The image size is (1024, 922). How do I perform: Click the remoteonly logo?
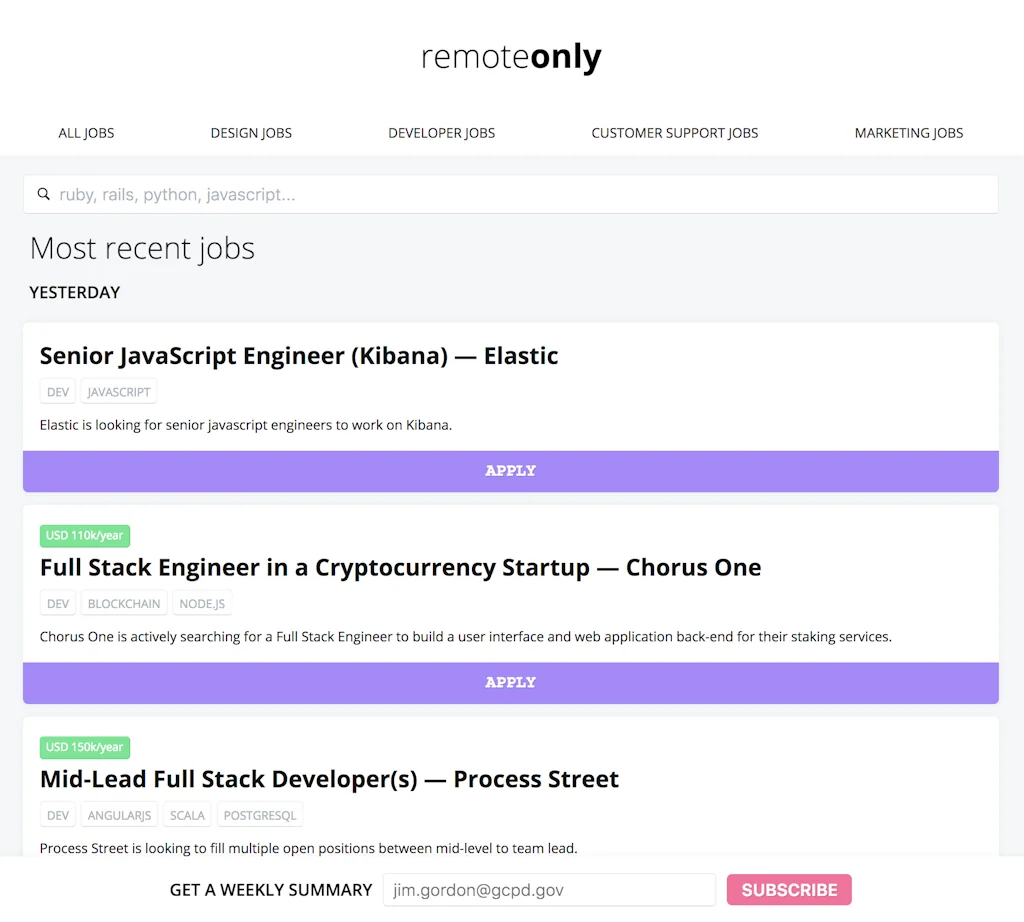coord(510,57)
